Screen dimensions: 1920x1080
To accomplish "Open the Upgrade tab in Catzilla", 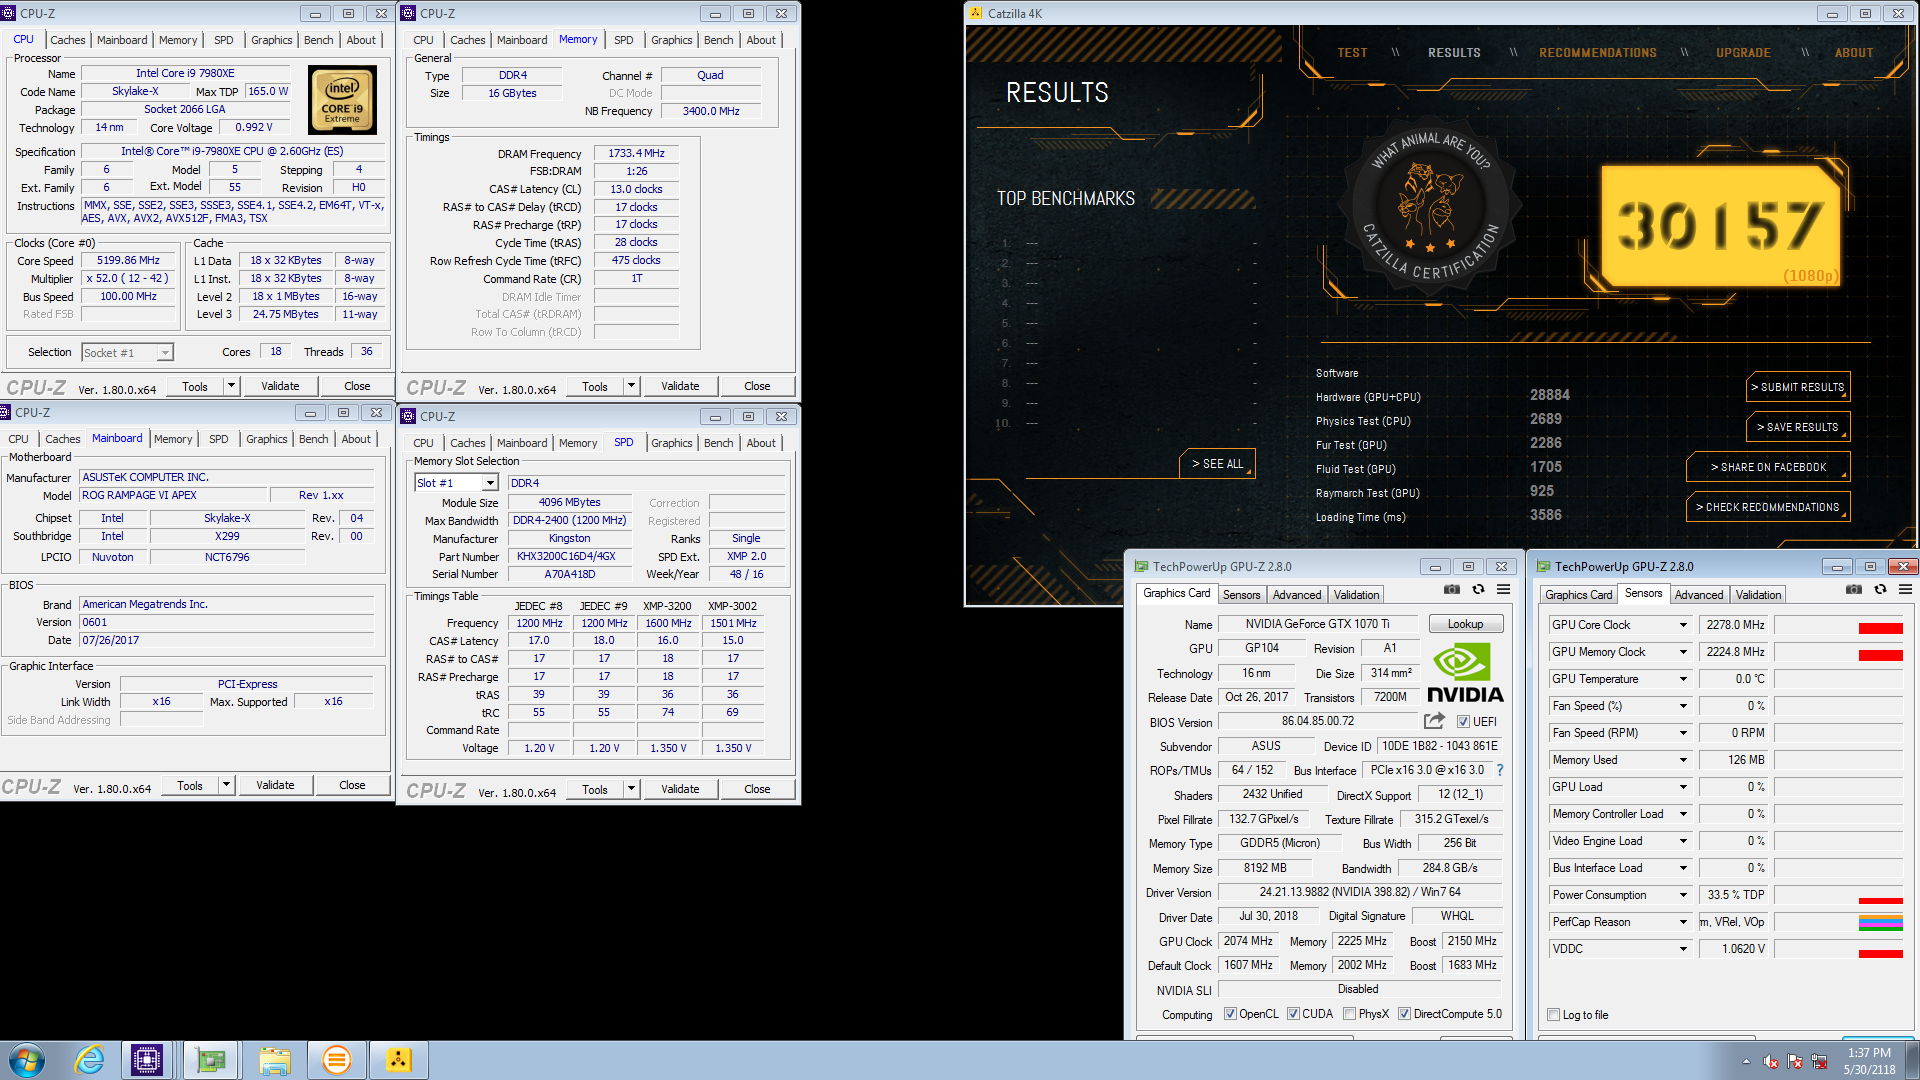I will pos(1743,53).
